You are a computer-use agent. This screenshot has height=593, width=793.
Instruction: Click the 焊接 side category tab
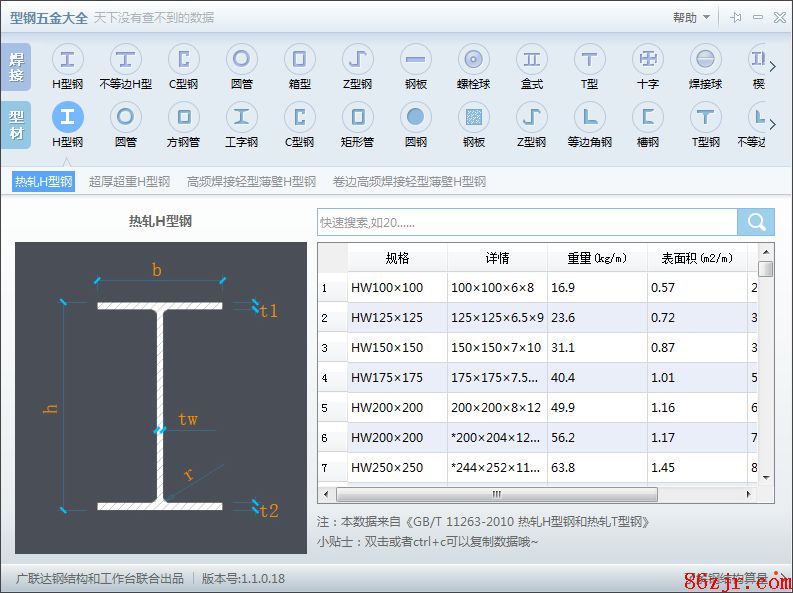point(15,67)
